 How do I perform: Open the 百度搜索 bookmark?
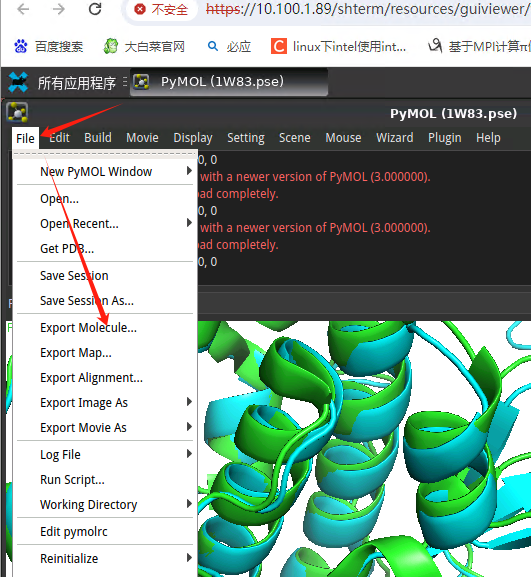[49, 47]
